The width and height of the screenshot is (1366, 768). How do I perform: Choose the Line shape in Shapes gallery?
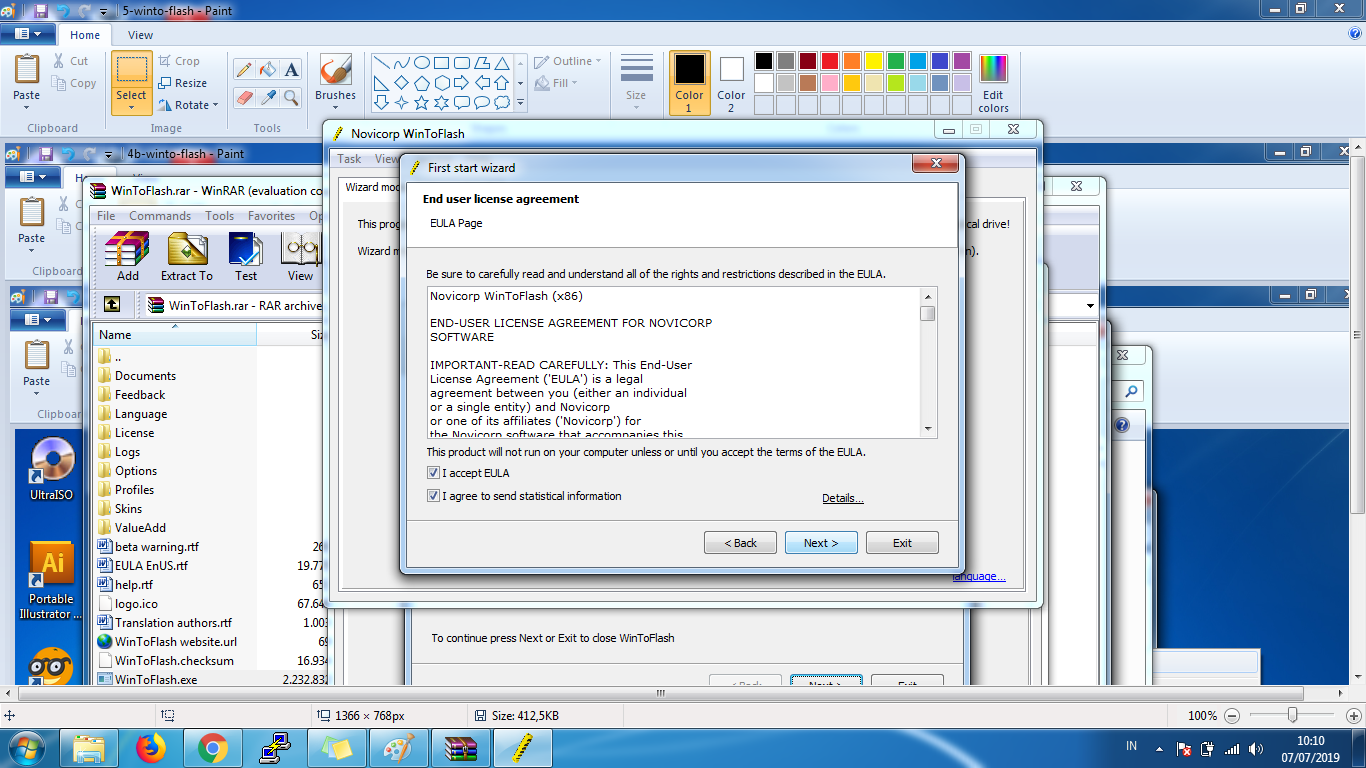(381, 62)
